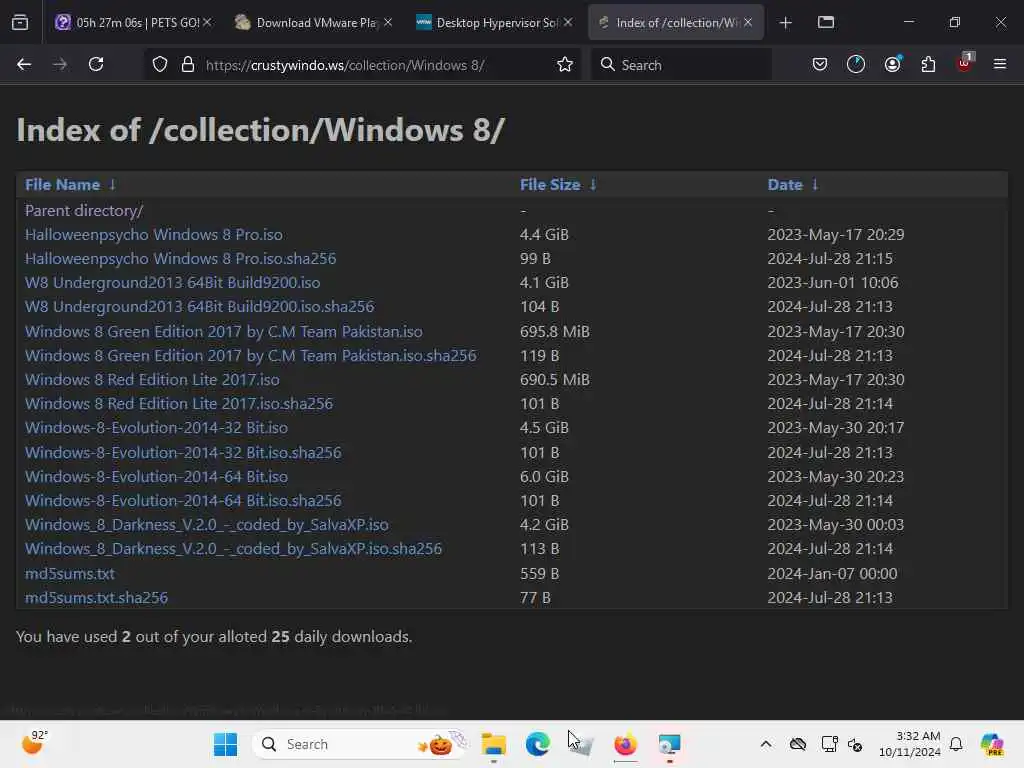Open the extensions puzzle icon
This screenshot has height=768, width=1024.
(x=928, y=65)
